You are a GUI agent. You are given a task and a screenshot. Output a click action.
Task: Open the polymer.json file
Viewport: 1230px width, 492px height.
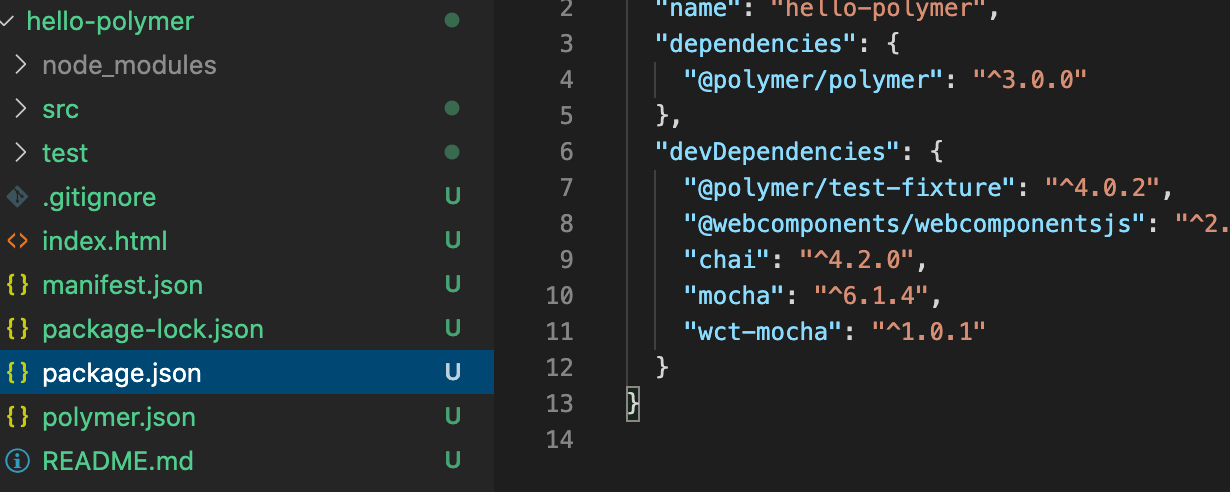tap(119, 417)
